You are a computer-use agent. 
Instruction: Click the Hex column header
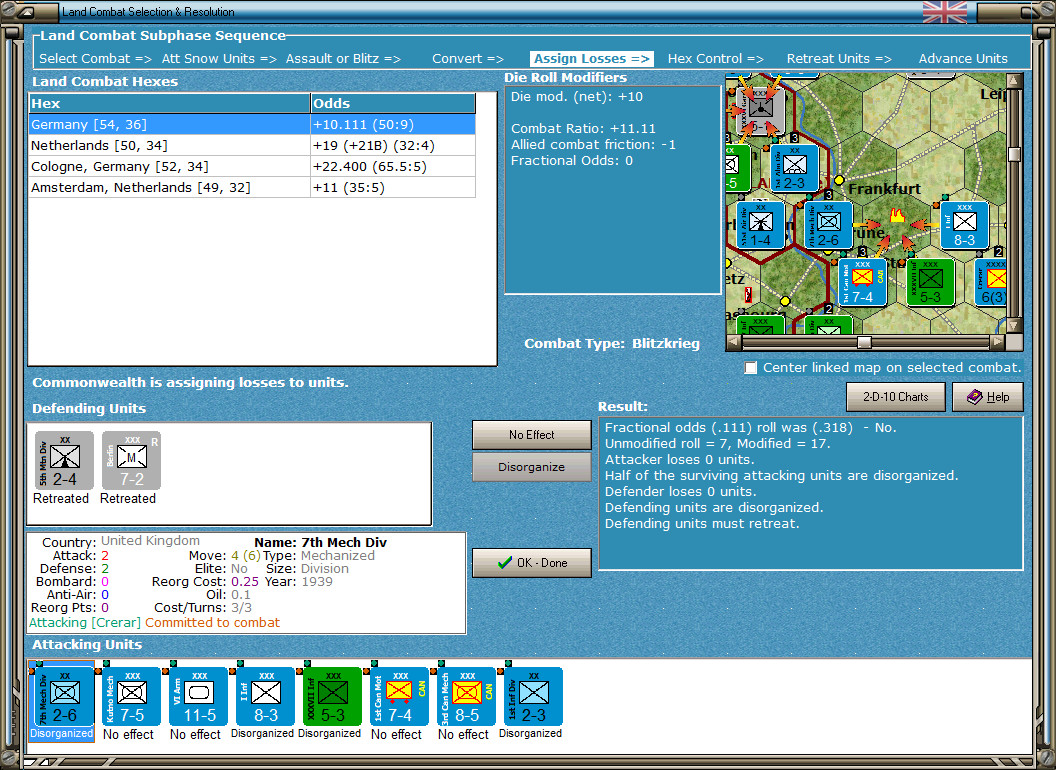tap(169, 103)
